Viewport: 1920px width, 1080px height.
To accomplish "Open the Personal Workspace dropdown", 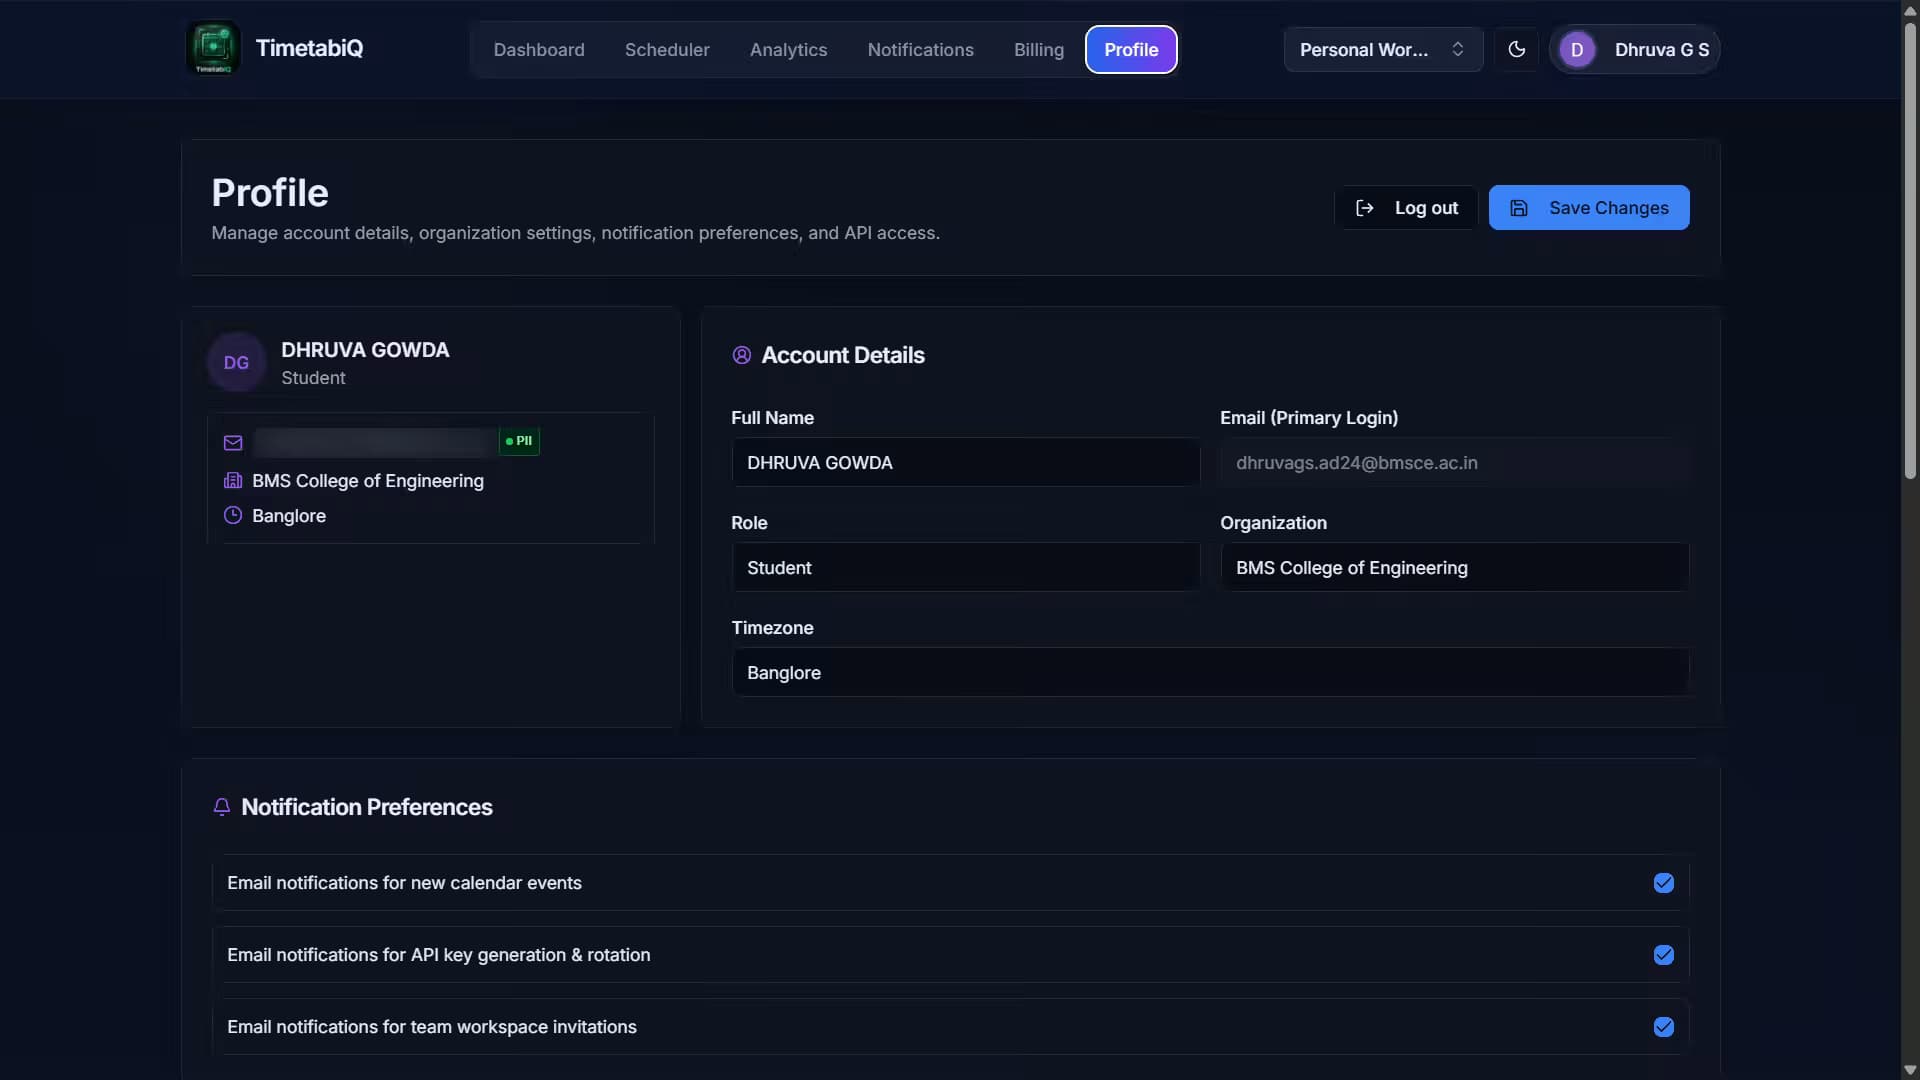I will [x=1383, y=49].
